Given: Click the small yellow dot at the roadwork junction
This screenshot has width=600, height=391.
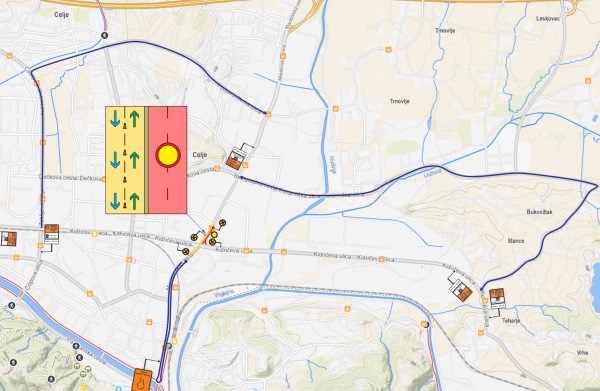Looking at the screenshot, I should click(214, 235).
